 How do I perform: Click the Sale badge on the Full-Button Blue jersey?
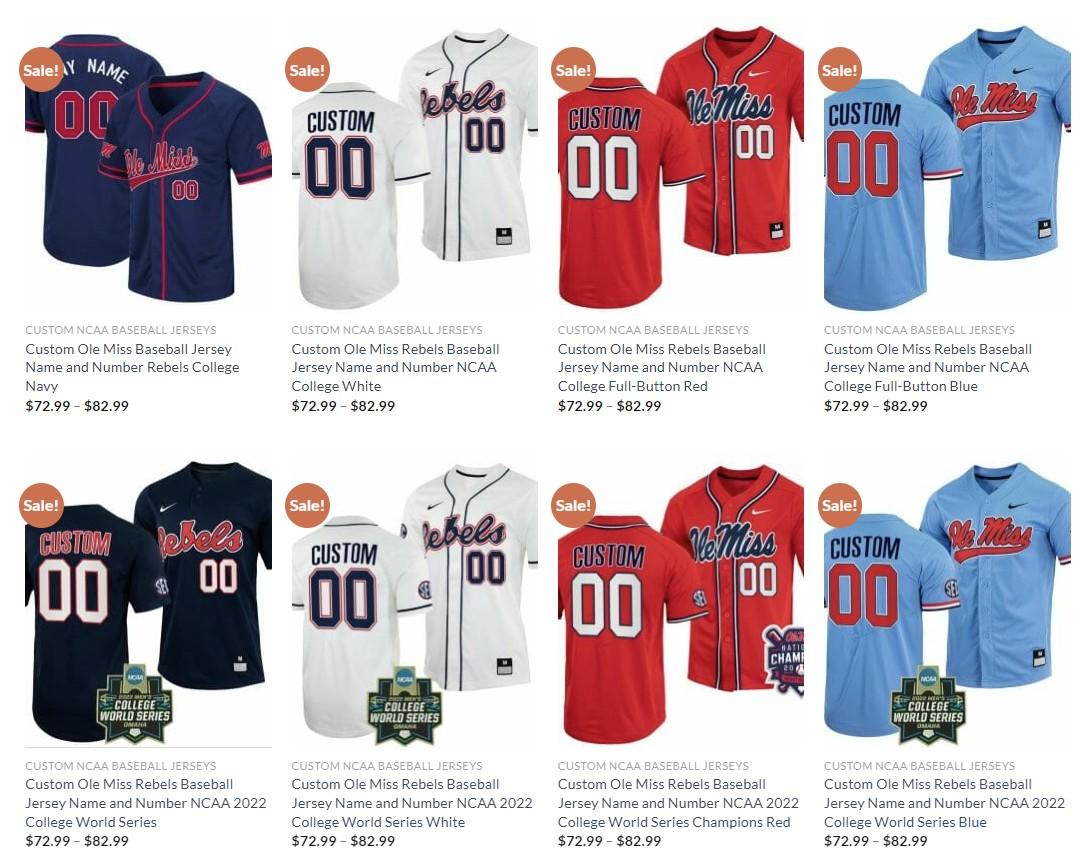point(840,69)
